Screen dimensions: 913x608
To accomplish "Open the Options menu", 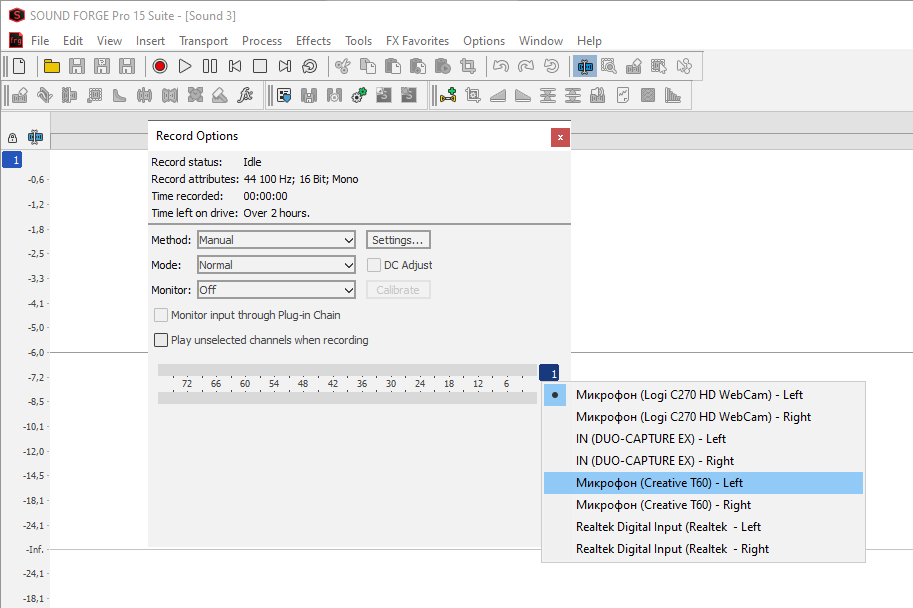I will coord(484,41).
